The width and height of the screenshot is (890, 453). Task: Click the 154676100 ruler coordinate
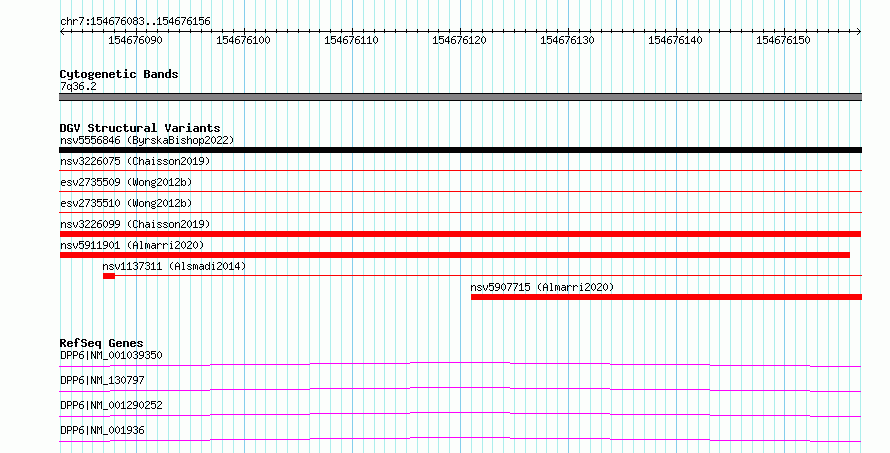(x=243, y=40)
